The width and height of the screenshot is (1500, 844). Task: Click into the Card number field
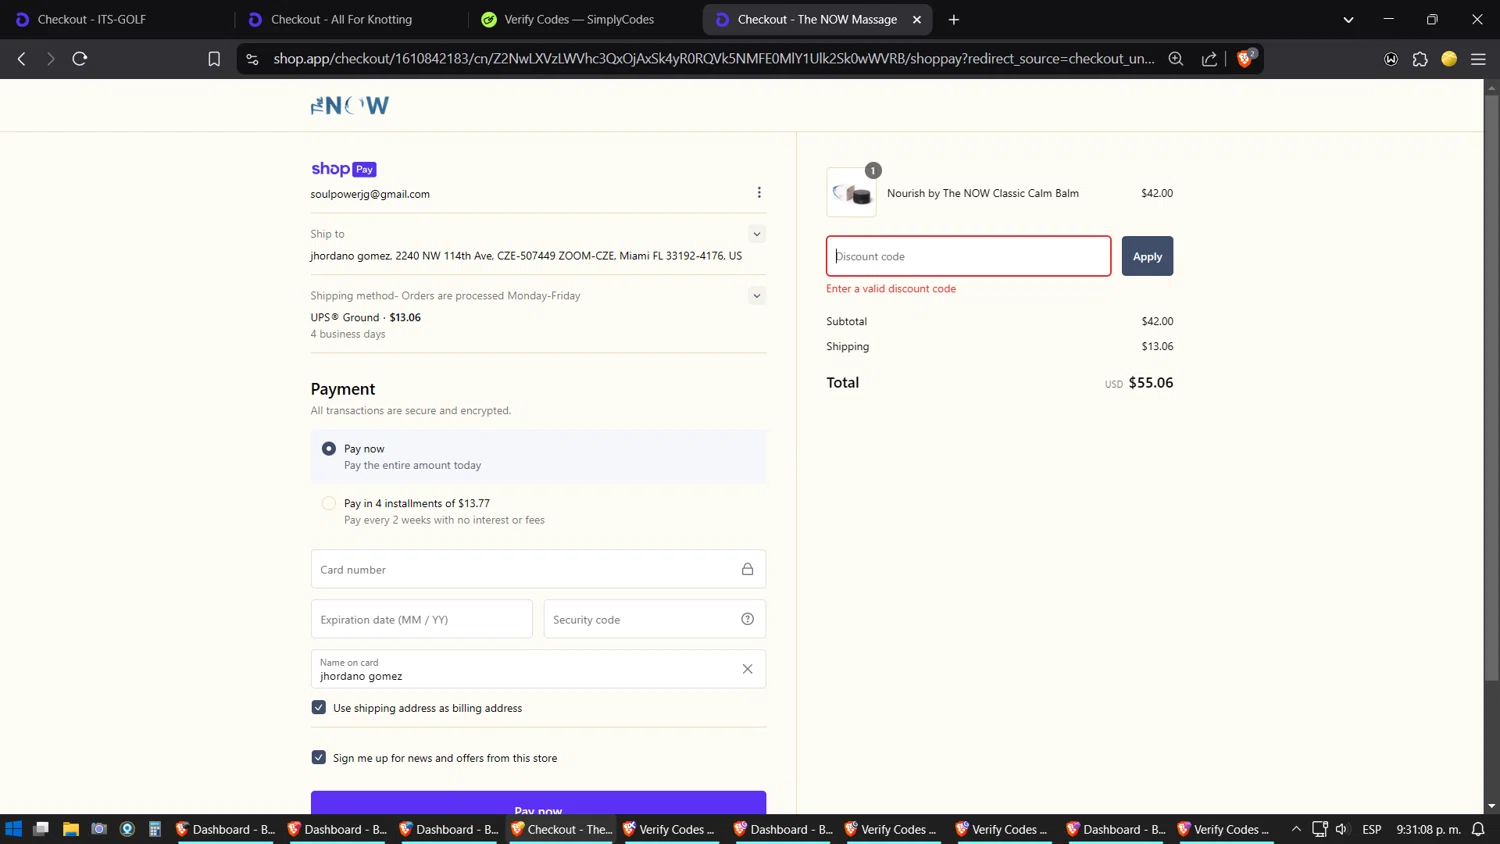538,569
